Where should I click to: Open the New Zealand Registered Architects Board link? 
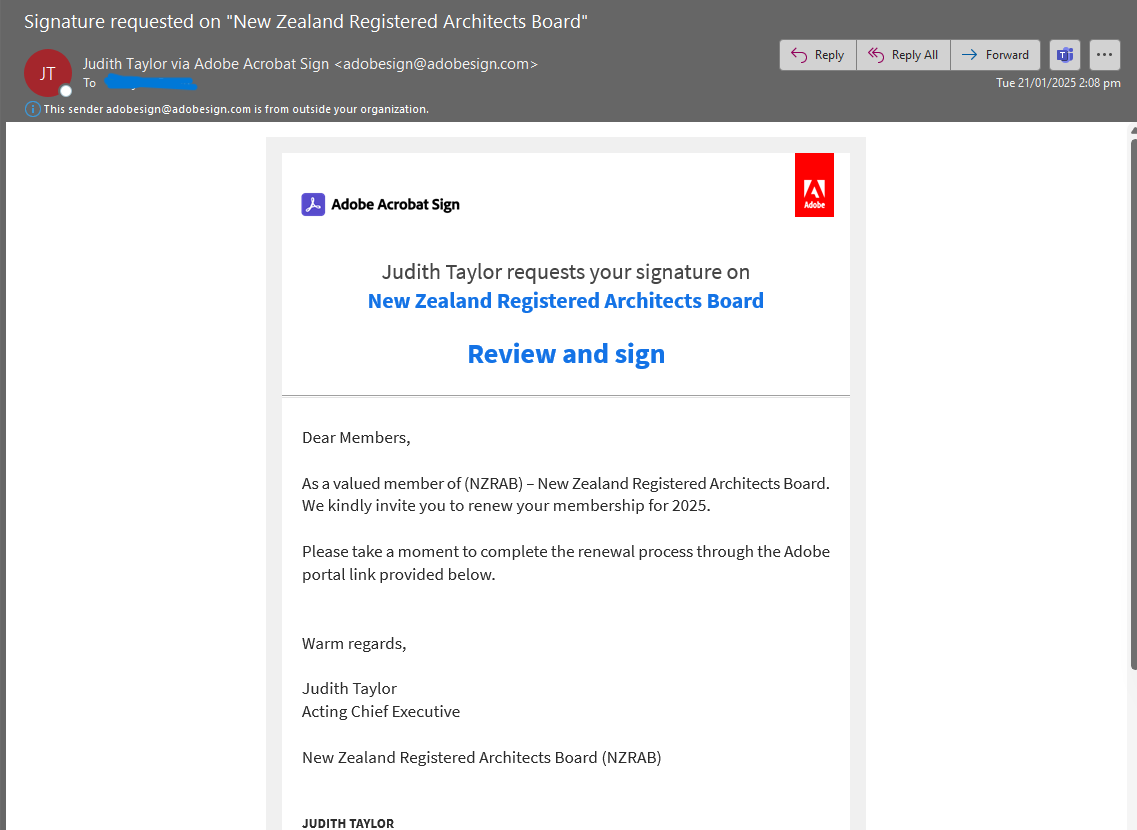pyautogui.click(x=565, y=301)
